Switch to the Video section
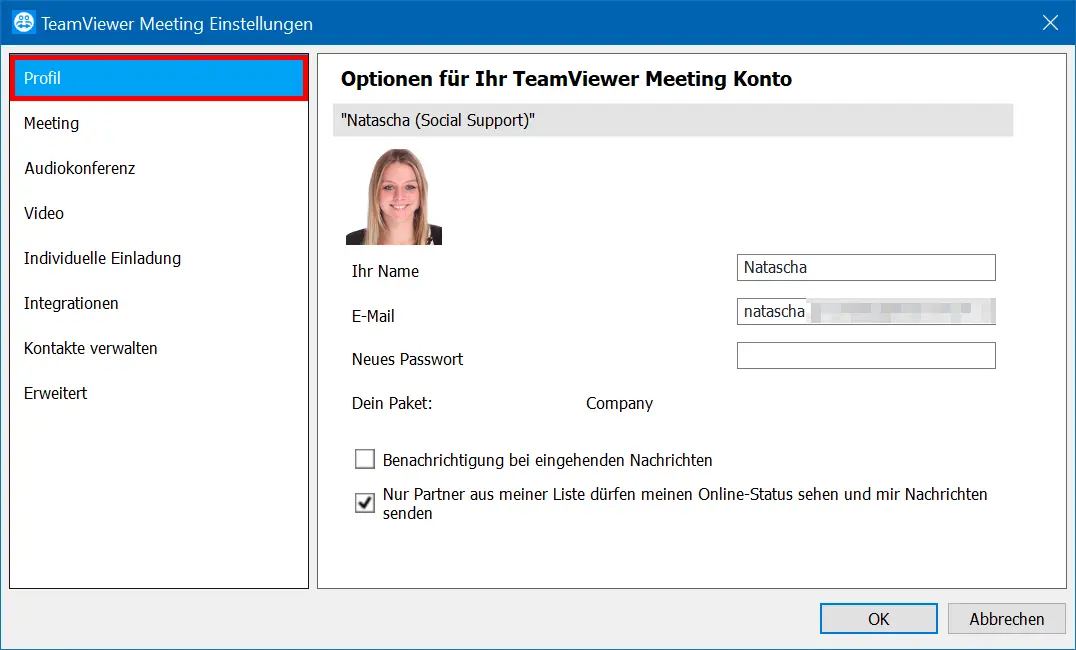1076x650 pixels. pyautogui.click(x=159, y=213)
